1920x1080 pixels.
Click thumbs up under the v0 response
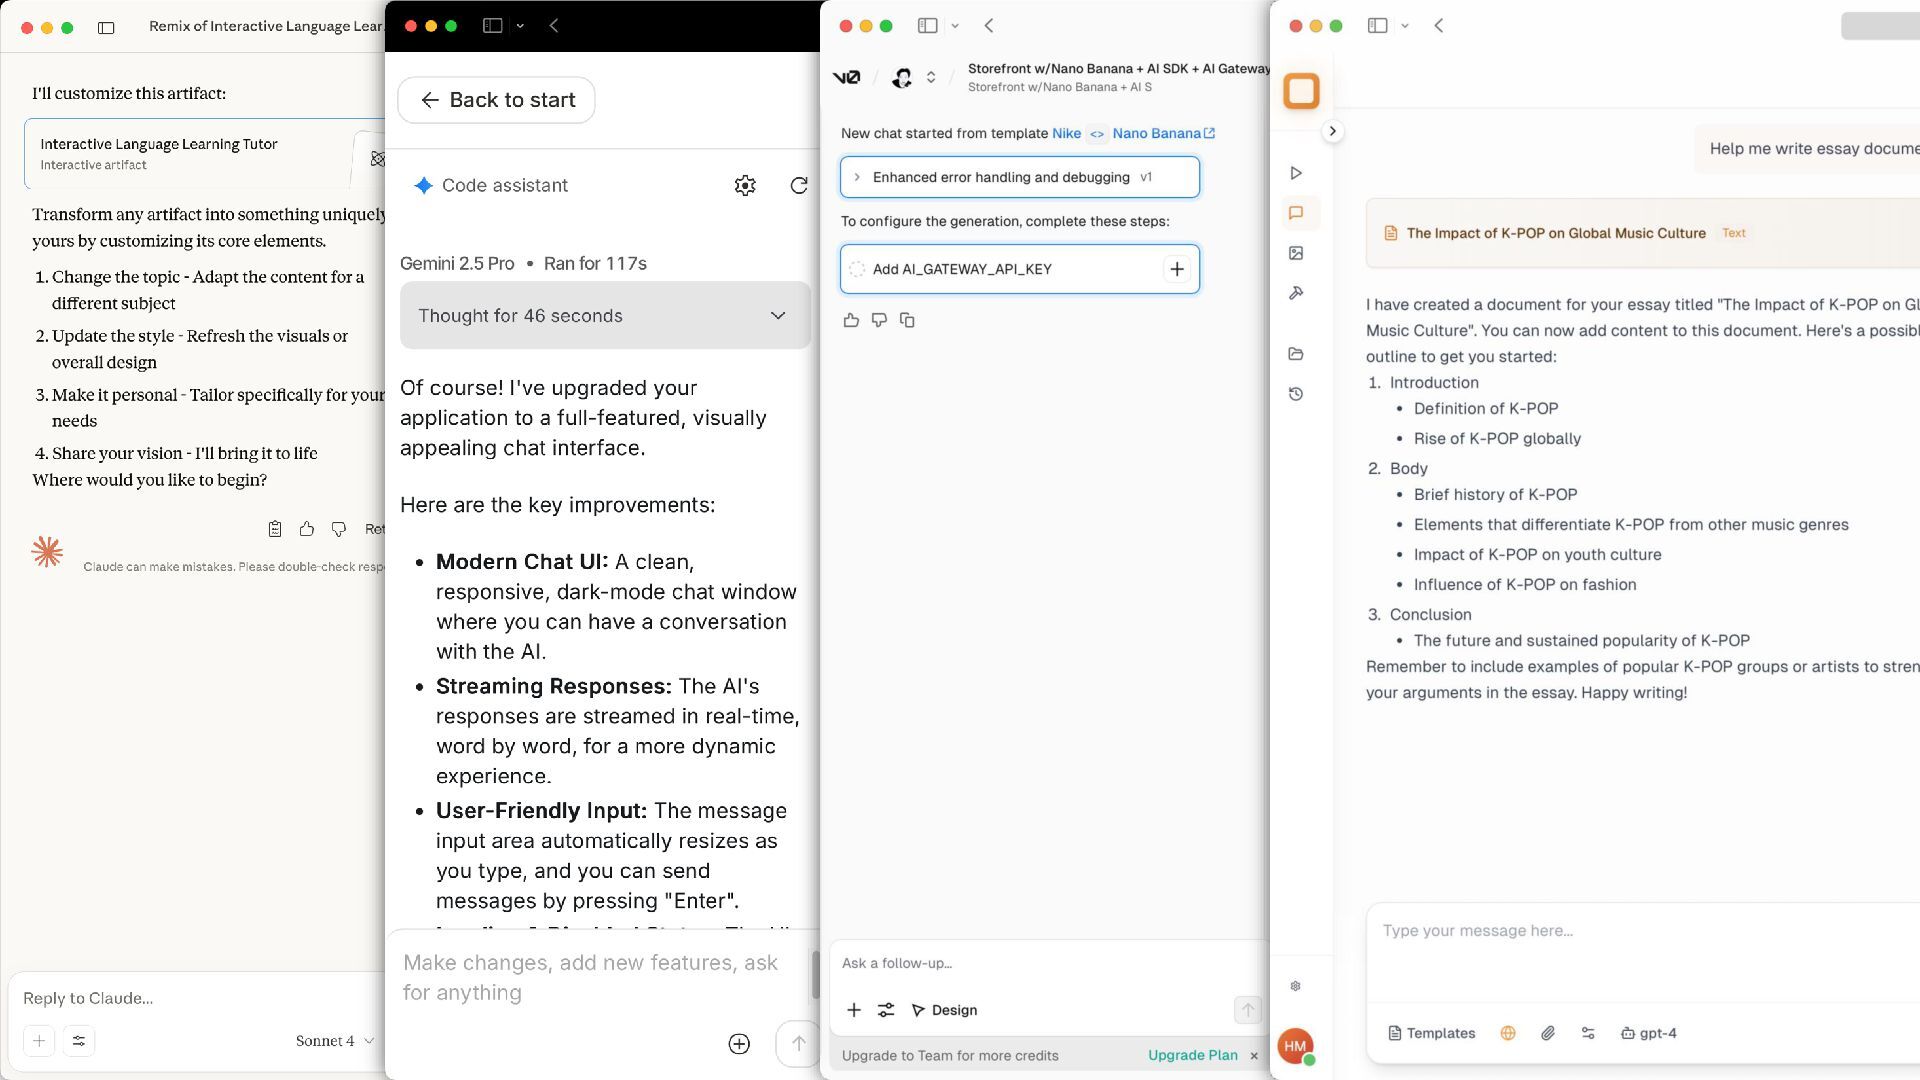[851, 320]
